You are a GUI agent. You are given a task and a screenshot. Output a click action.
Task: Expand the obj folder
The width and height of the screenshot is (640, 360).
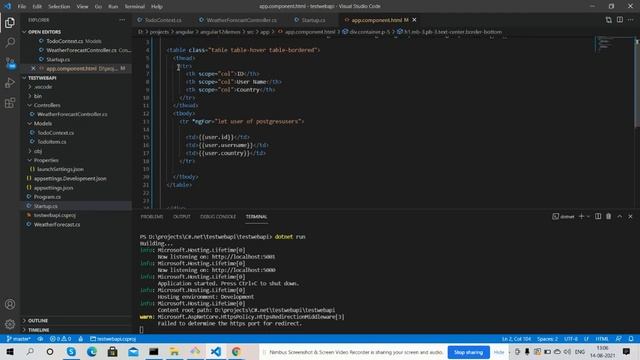point(38,151)
